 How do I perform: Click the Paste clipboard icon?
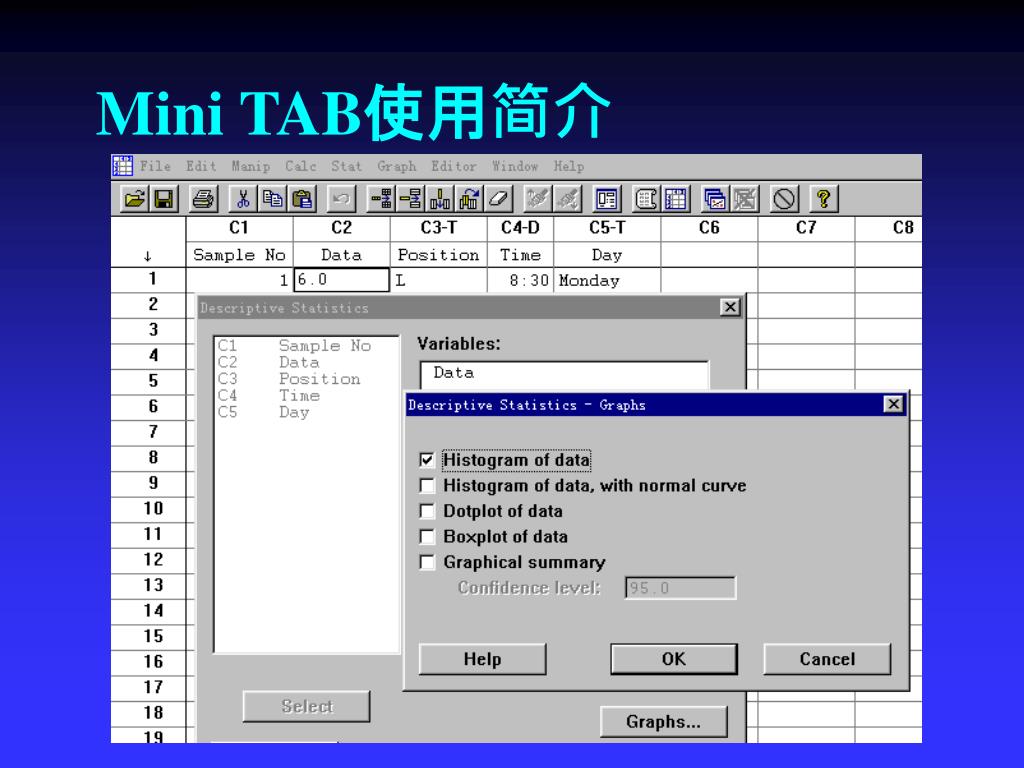pos(302,199)
